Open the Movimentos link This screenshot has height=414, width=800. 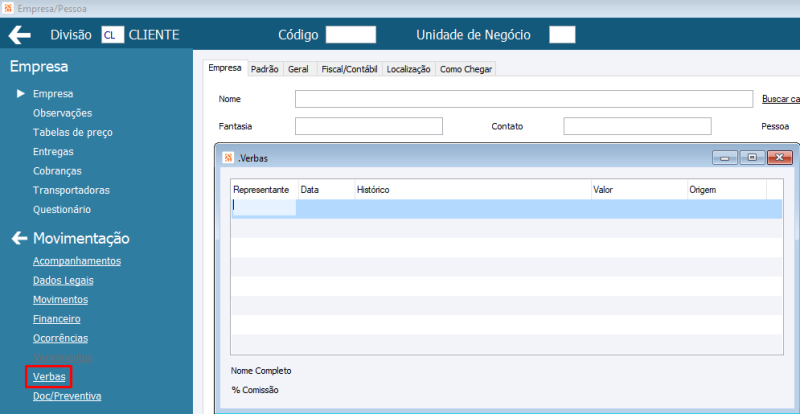[x=60, y=300]
